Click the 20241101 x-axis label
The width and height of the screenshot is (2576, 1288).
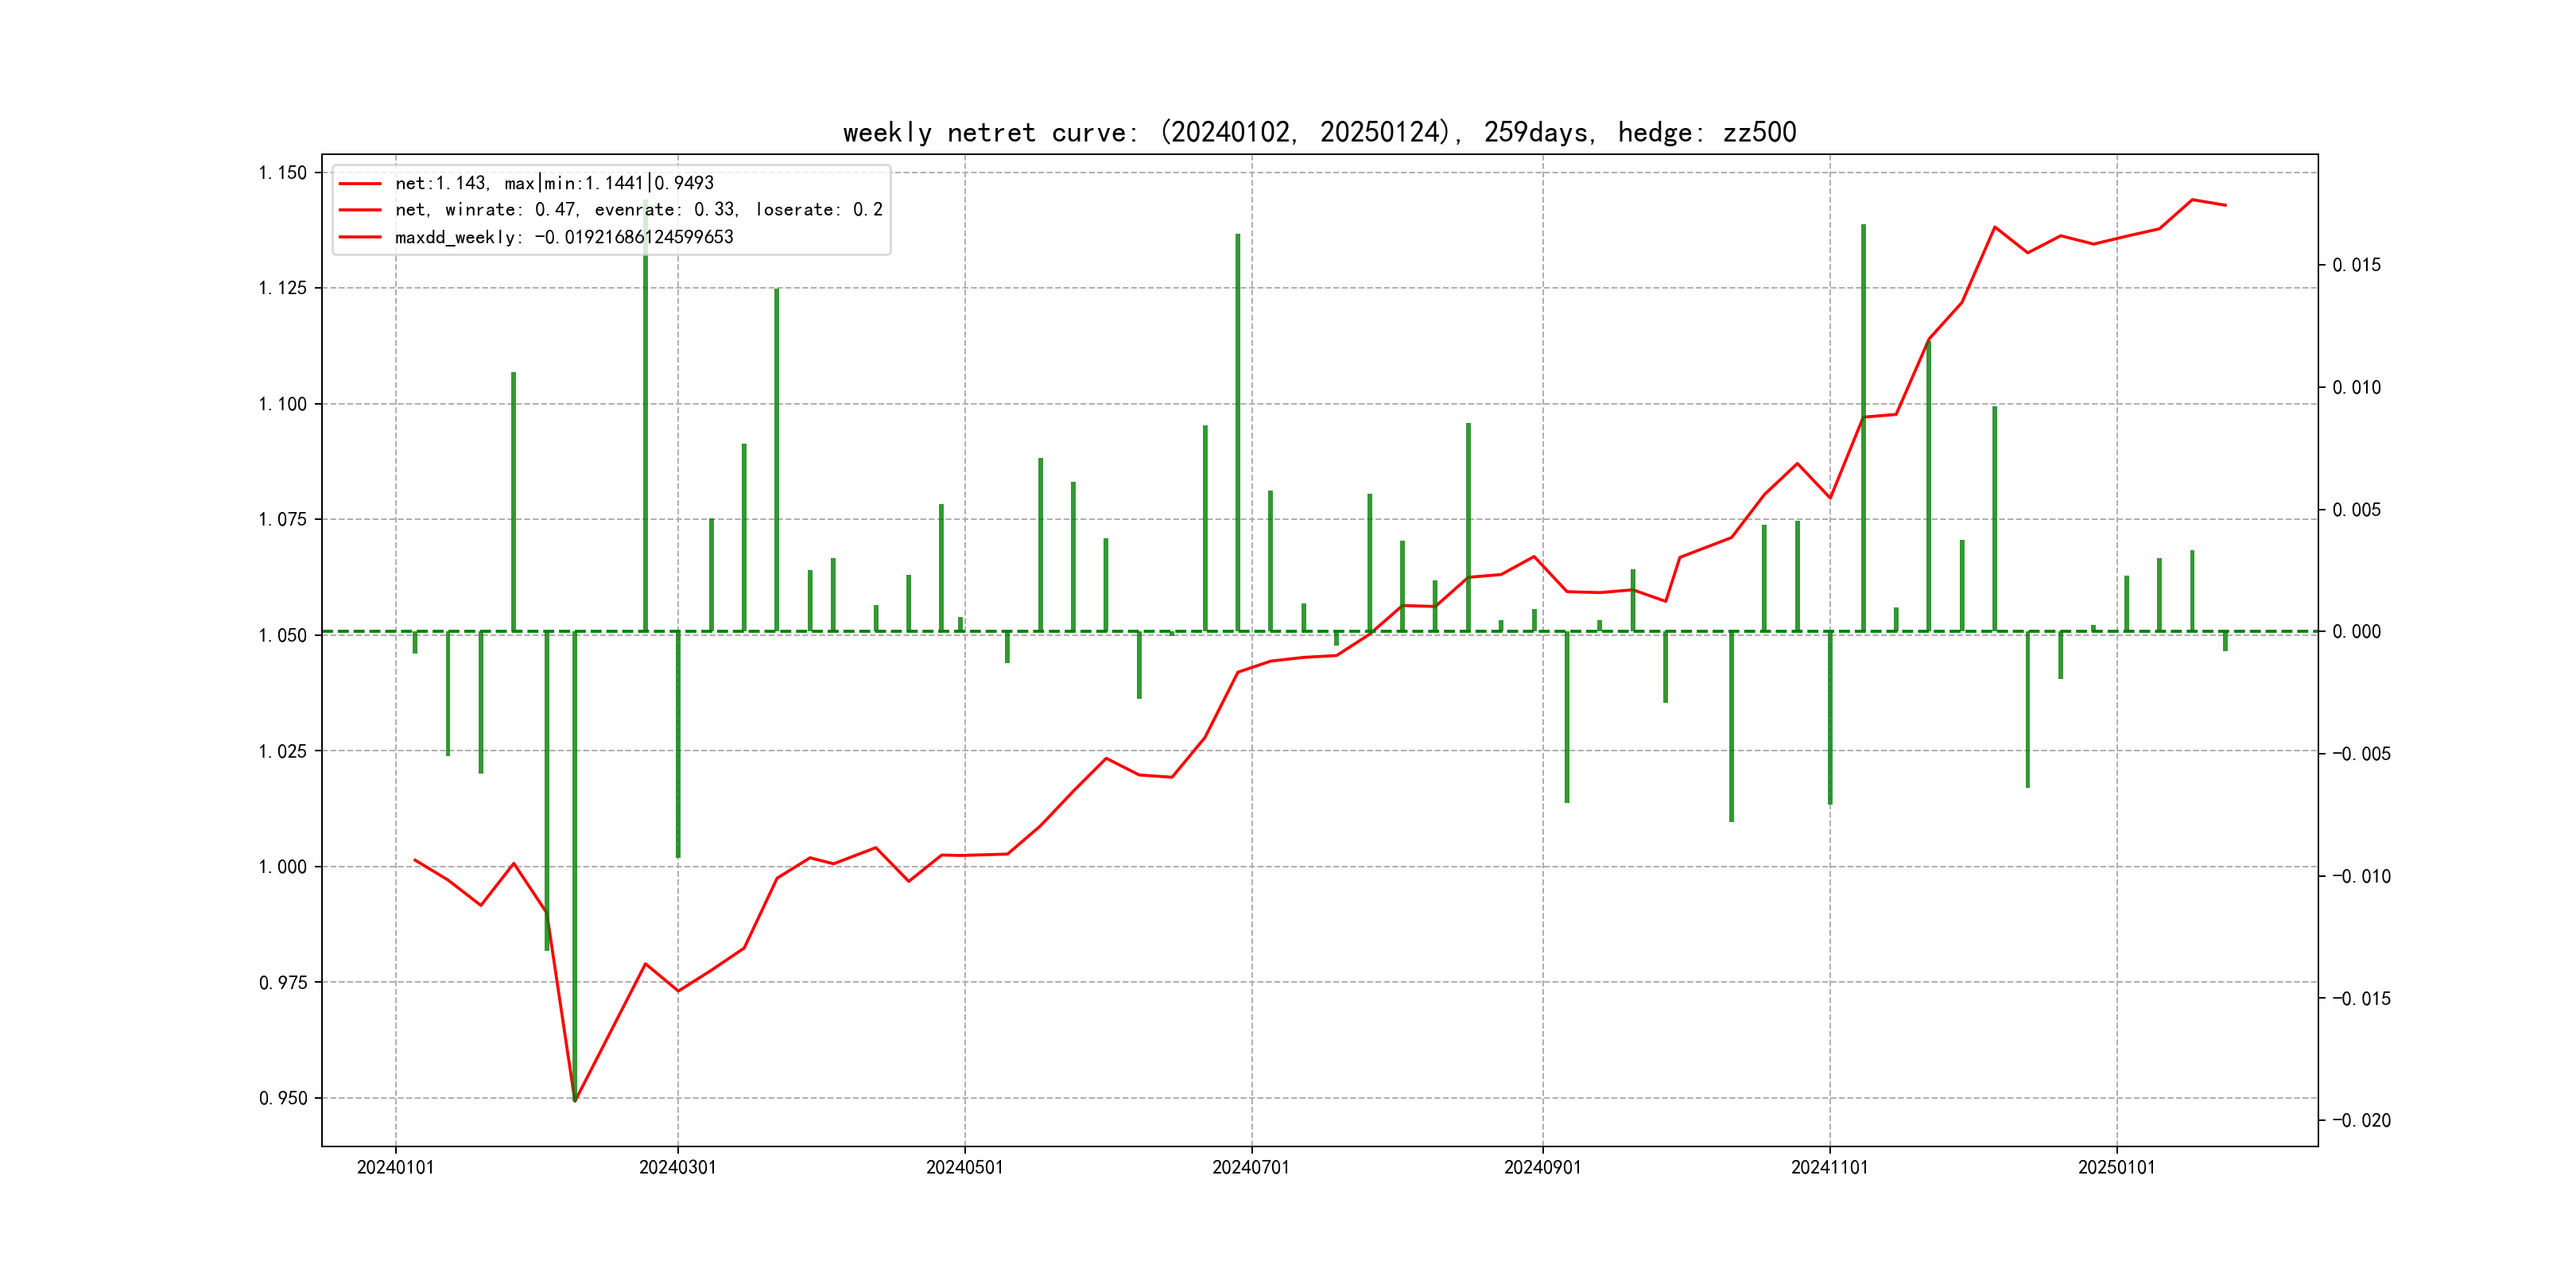pos(1829,1167)
